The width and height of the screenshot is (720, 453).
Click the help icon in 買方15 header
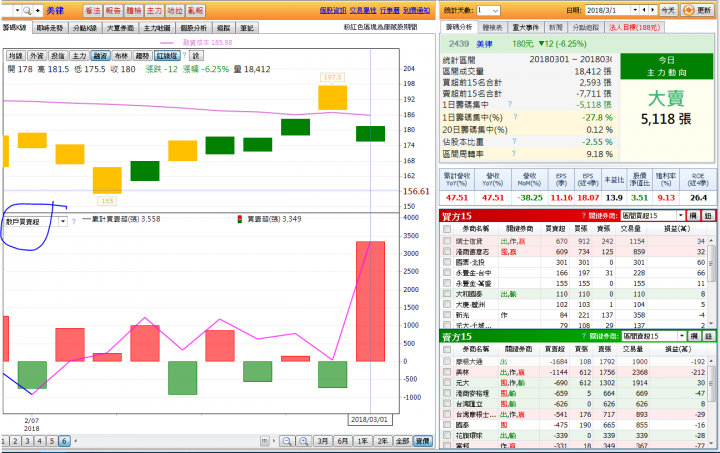point(584,216)
